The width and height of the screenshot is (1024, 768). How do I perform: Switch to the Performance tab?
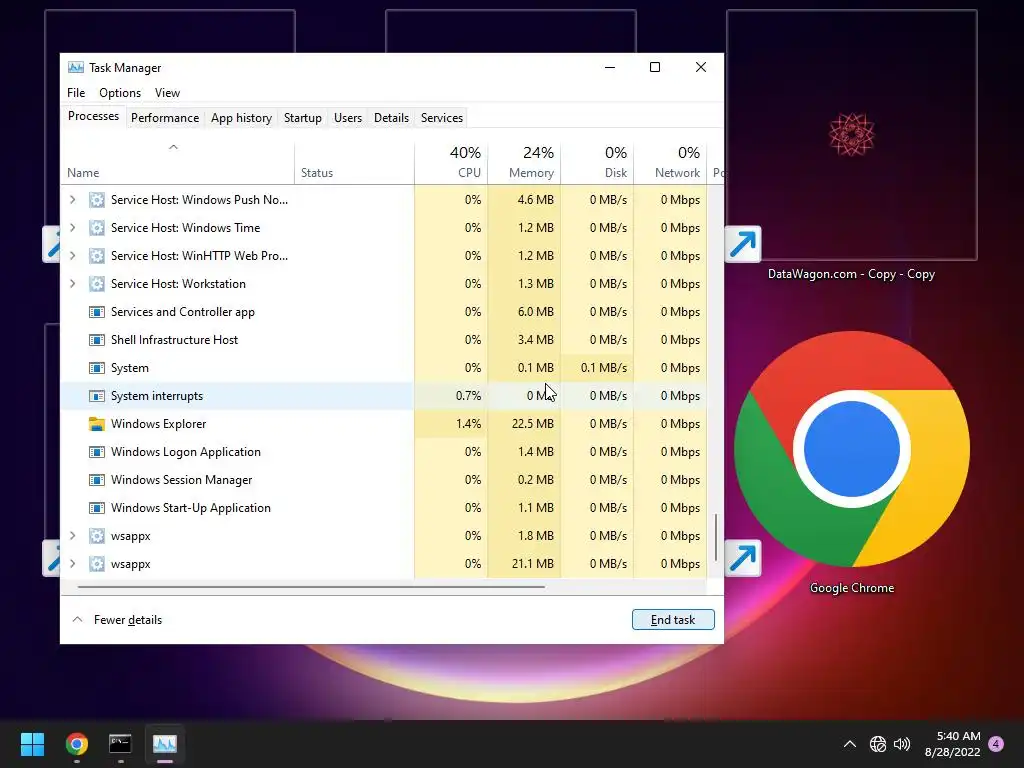click(x=165, y=118)
